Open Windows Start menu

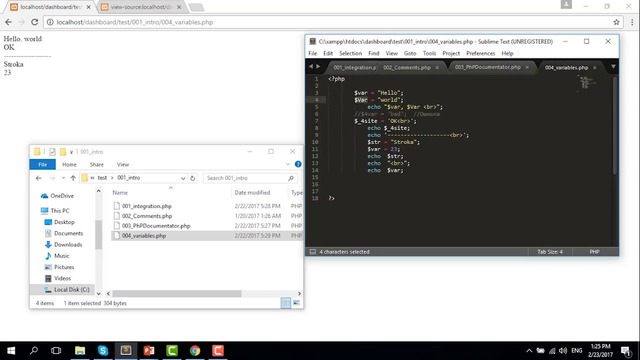click(x=11, y=351)
